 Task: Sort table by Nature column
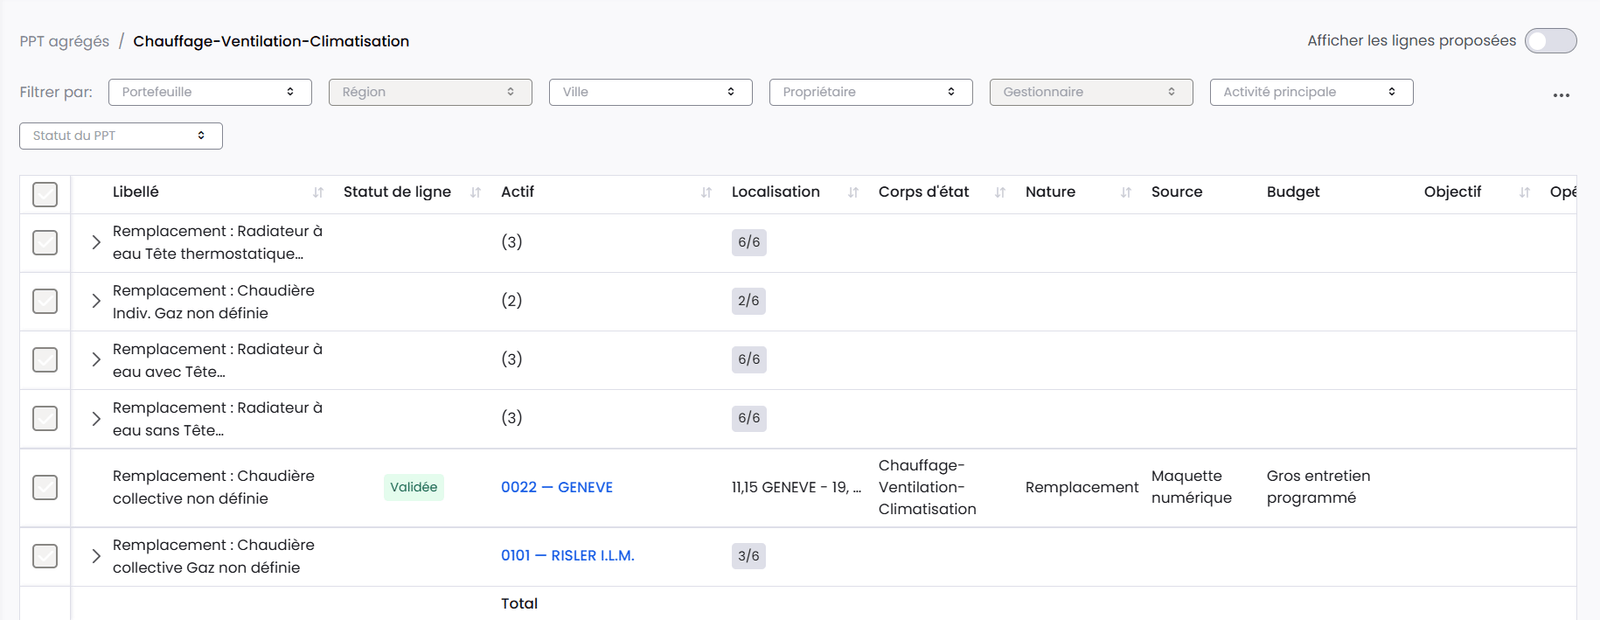tap(1126, 193)
